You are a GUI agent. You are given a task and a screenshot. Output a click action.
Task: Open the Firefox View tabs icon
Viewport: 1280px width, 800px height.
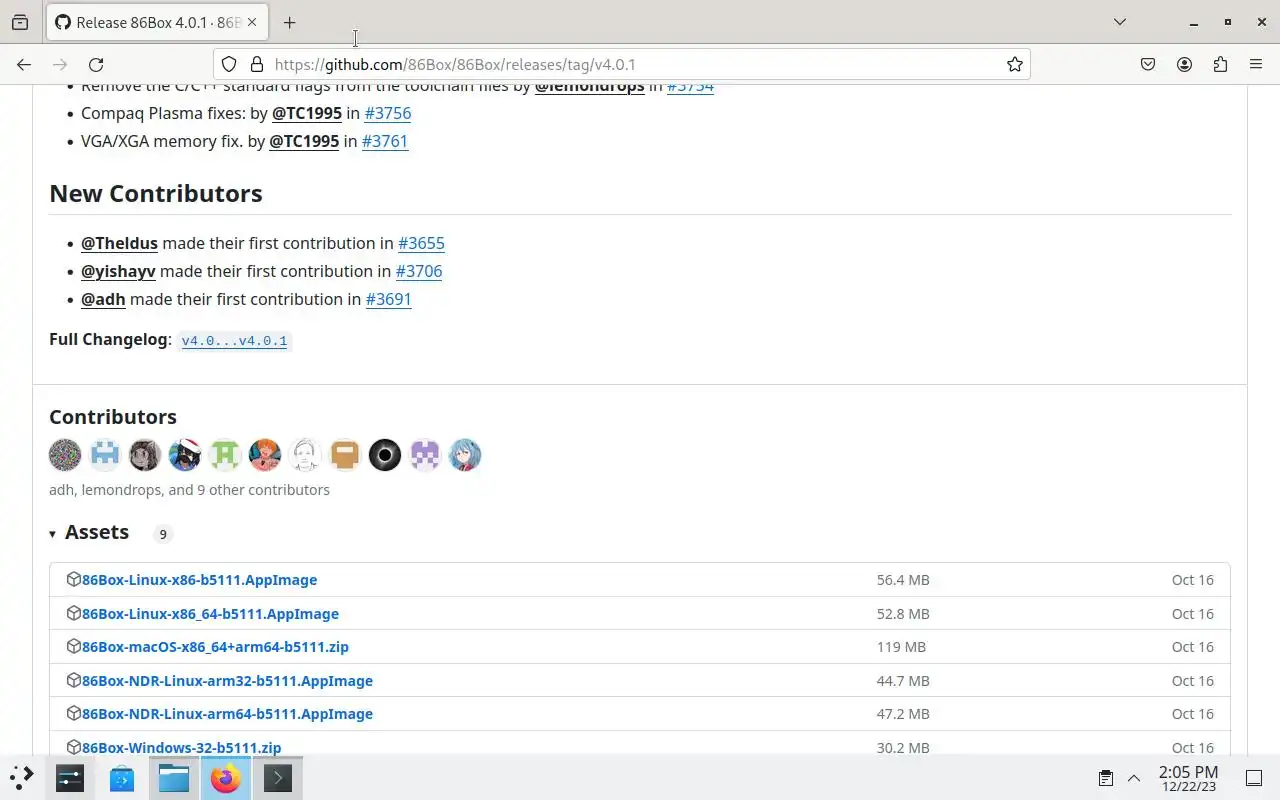pos(20,22)
